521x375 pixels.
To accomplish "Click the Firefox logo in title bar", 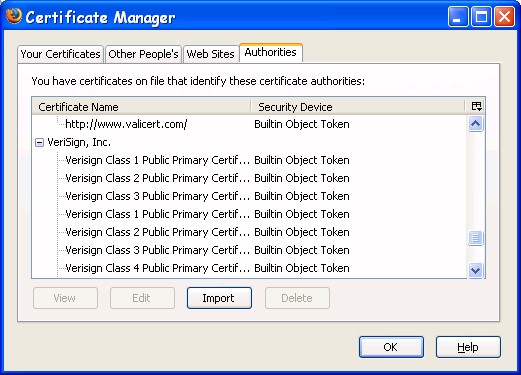I will (x=14, y=16).
